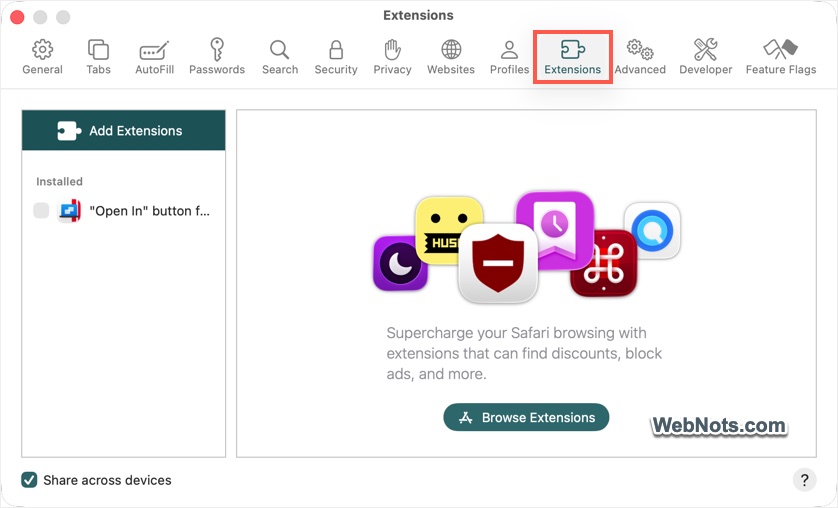
Task: Open the help question mark button
Action: point(804,480)
